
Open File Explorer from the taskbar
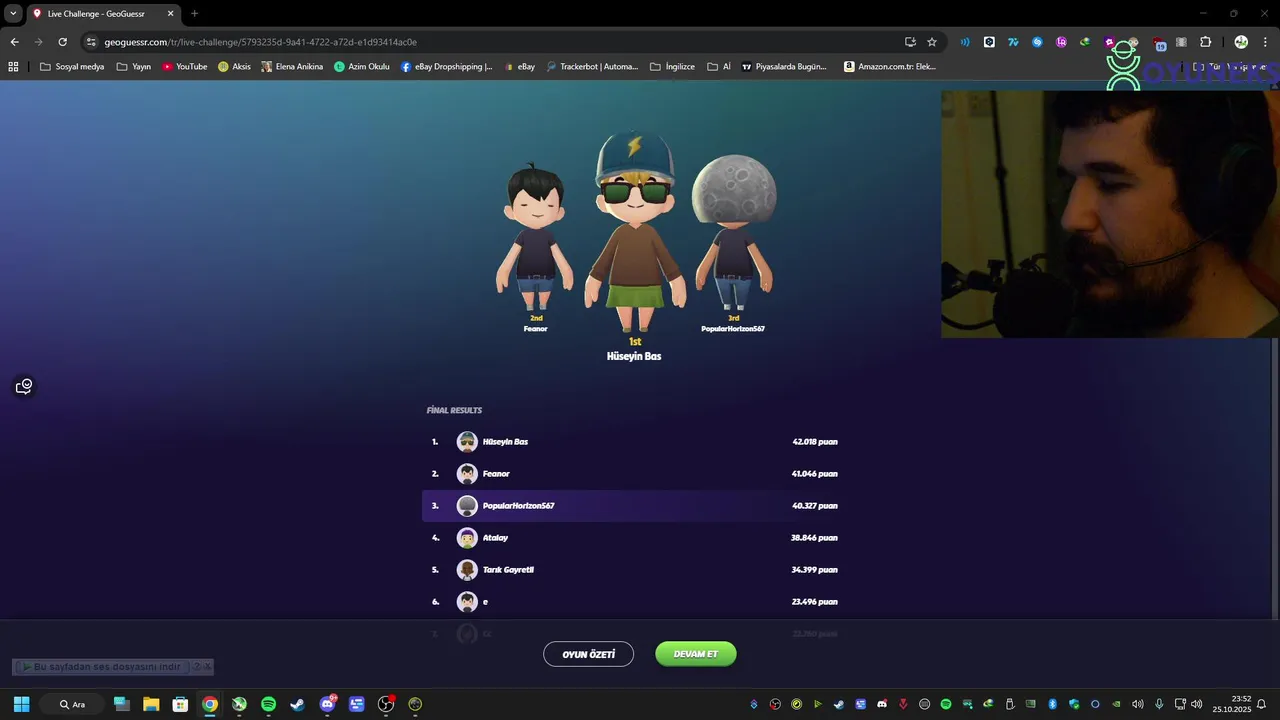(151, 704)
